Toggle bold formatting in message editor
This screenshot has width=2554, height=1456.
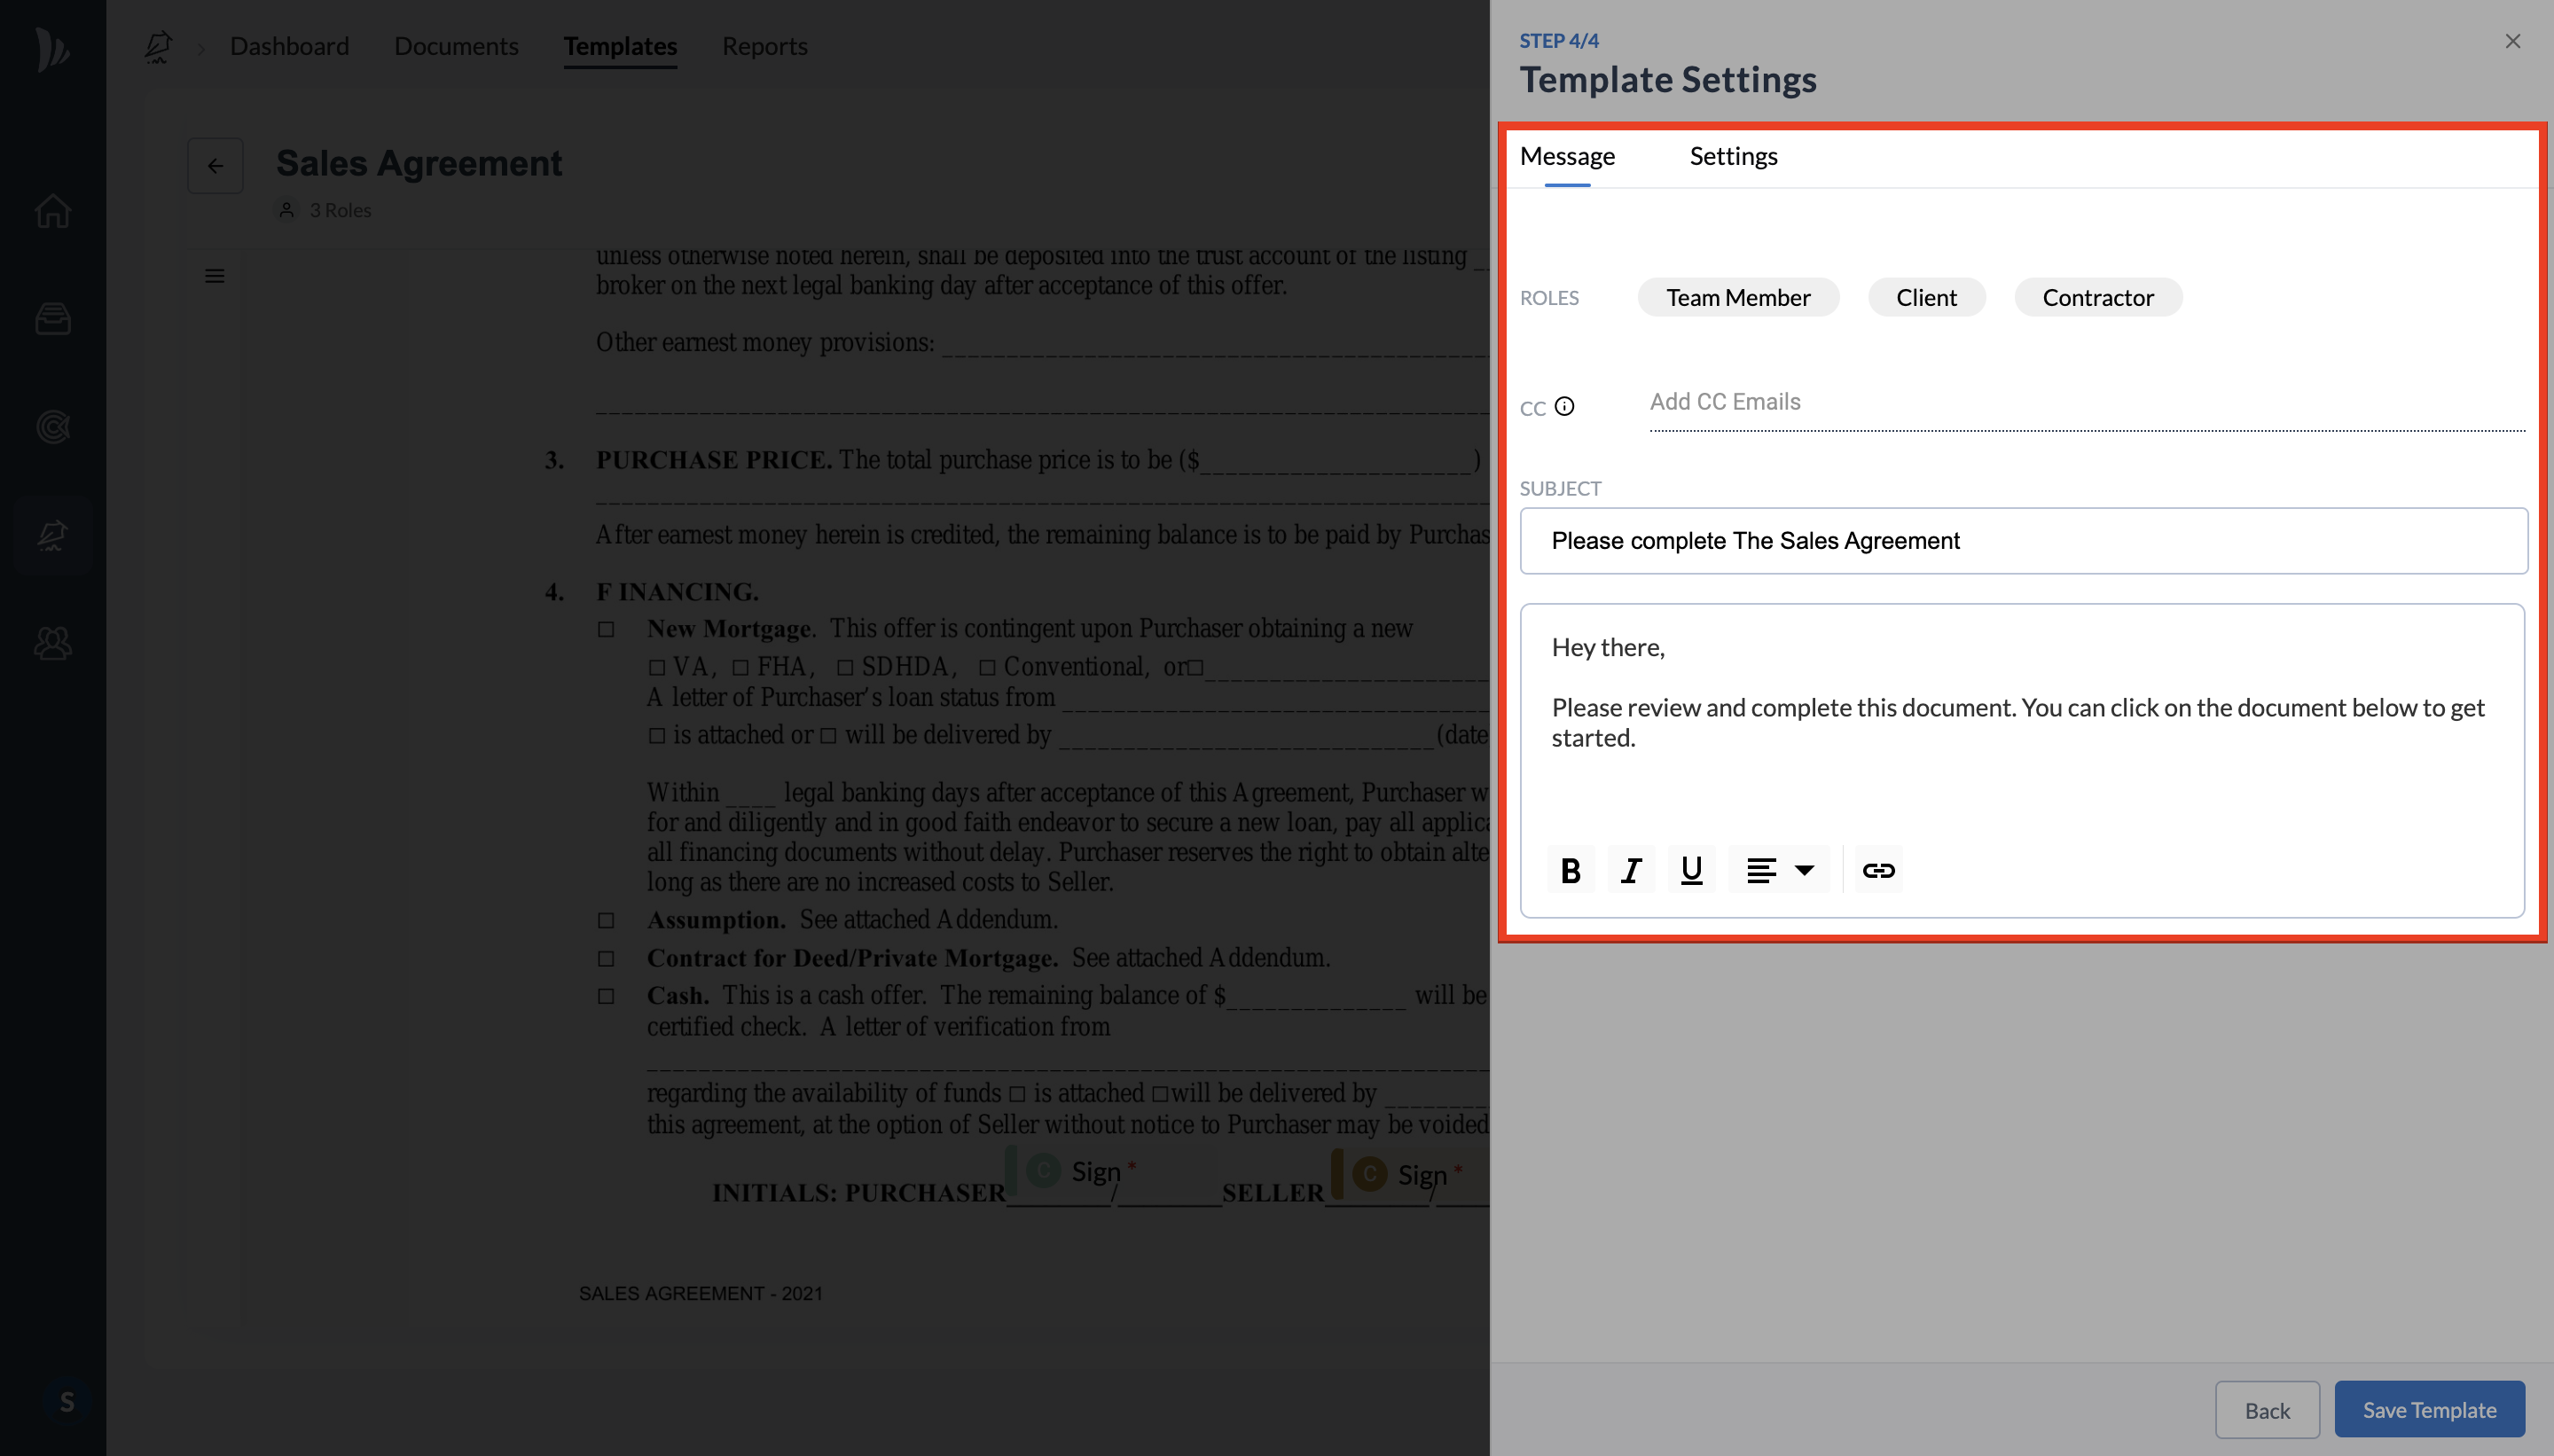1570,870
